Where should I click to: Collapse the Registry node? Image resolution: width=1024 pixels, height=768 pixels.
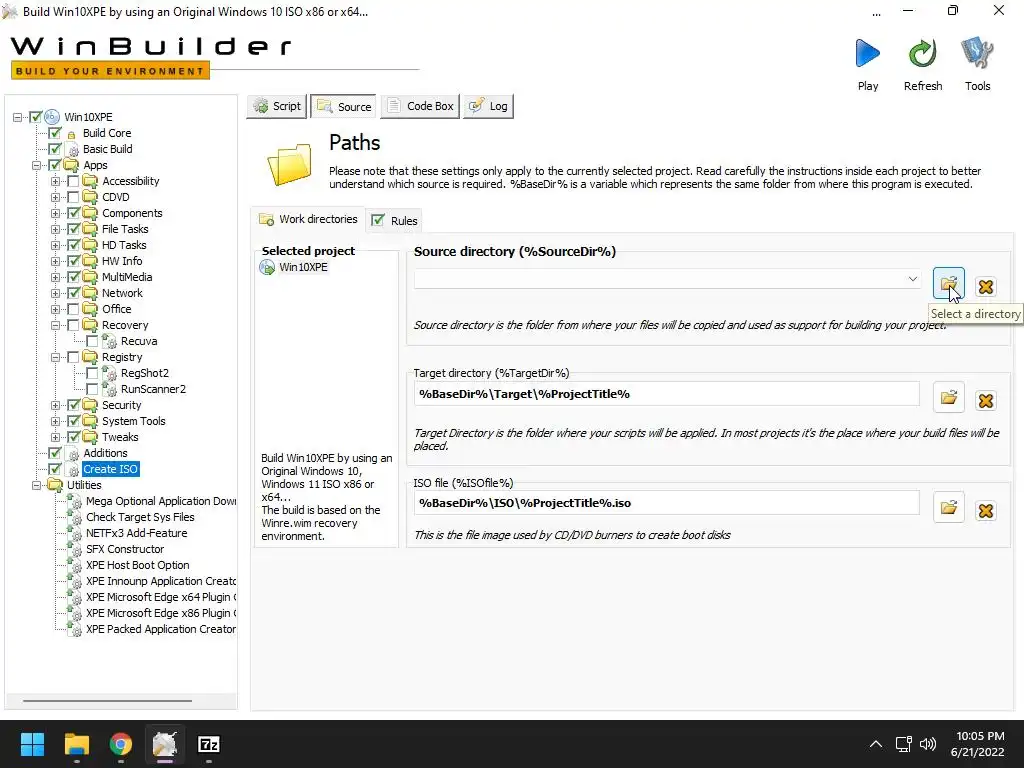[x=56, y=357]
